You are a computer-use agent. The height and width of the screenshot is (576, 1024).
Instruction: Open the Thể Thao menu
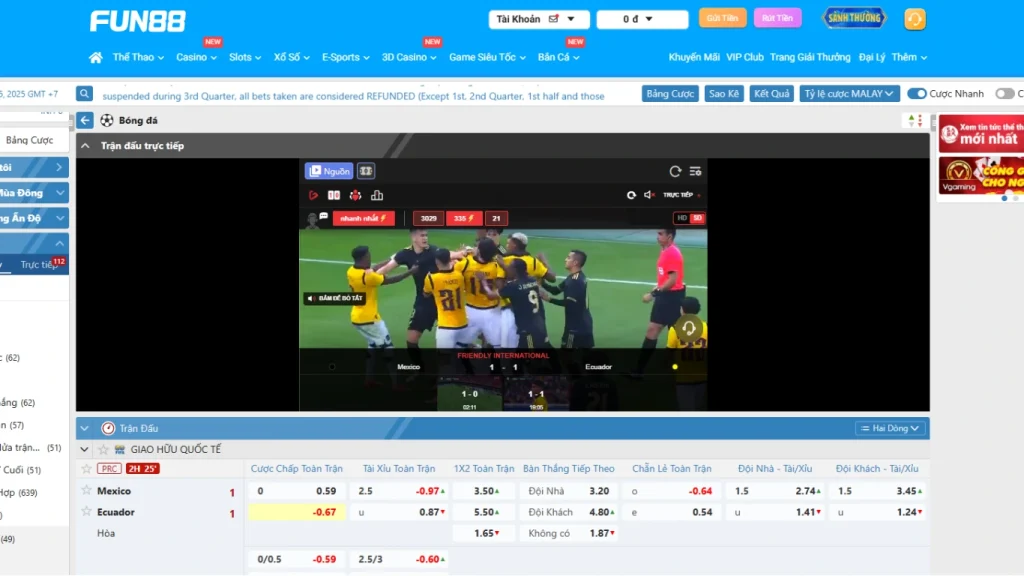coord(139,58)
